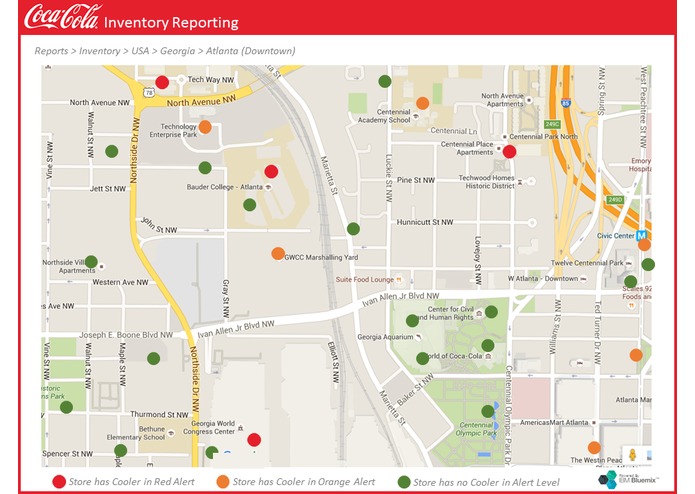Click the orange marker at Civic Center station
The image size is (695, 494).
(x=644, y=245)
